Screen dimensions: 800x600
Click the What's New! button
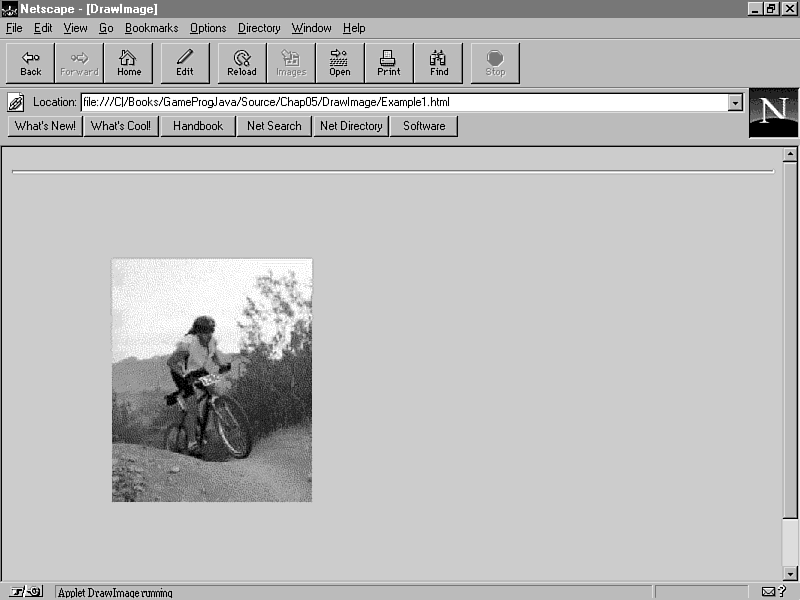pos(45,126)
